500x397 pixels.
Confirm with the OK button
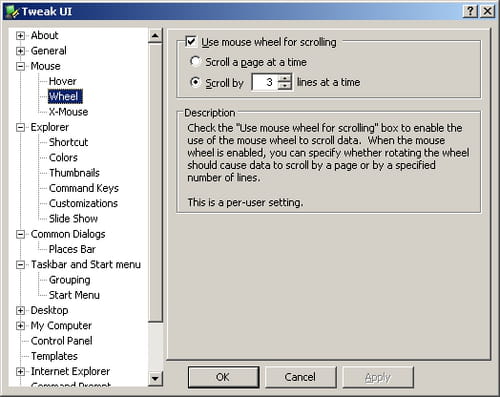(223, 377)
